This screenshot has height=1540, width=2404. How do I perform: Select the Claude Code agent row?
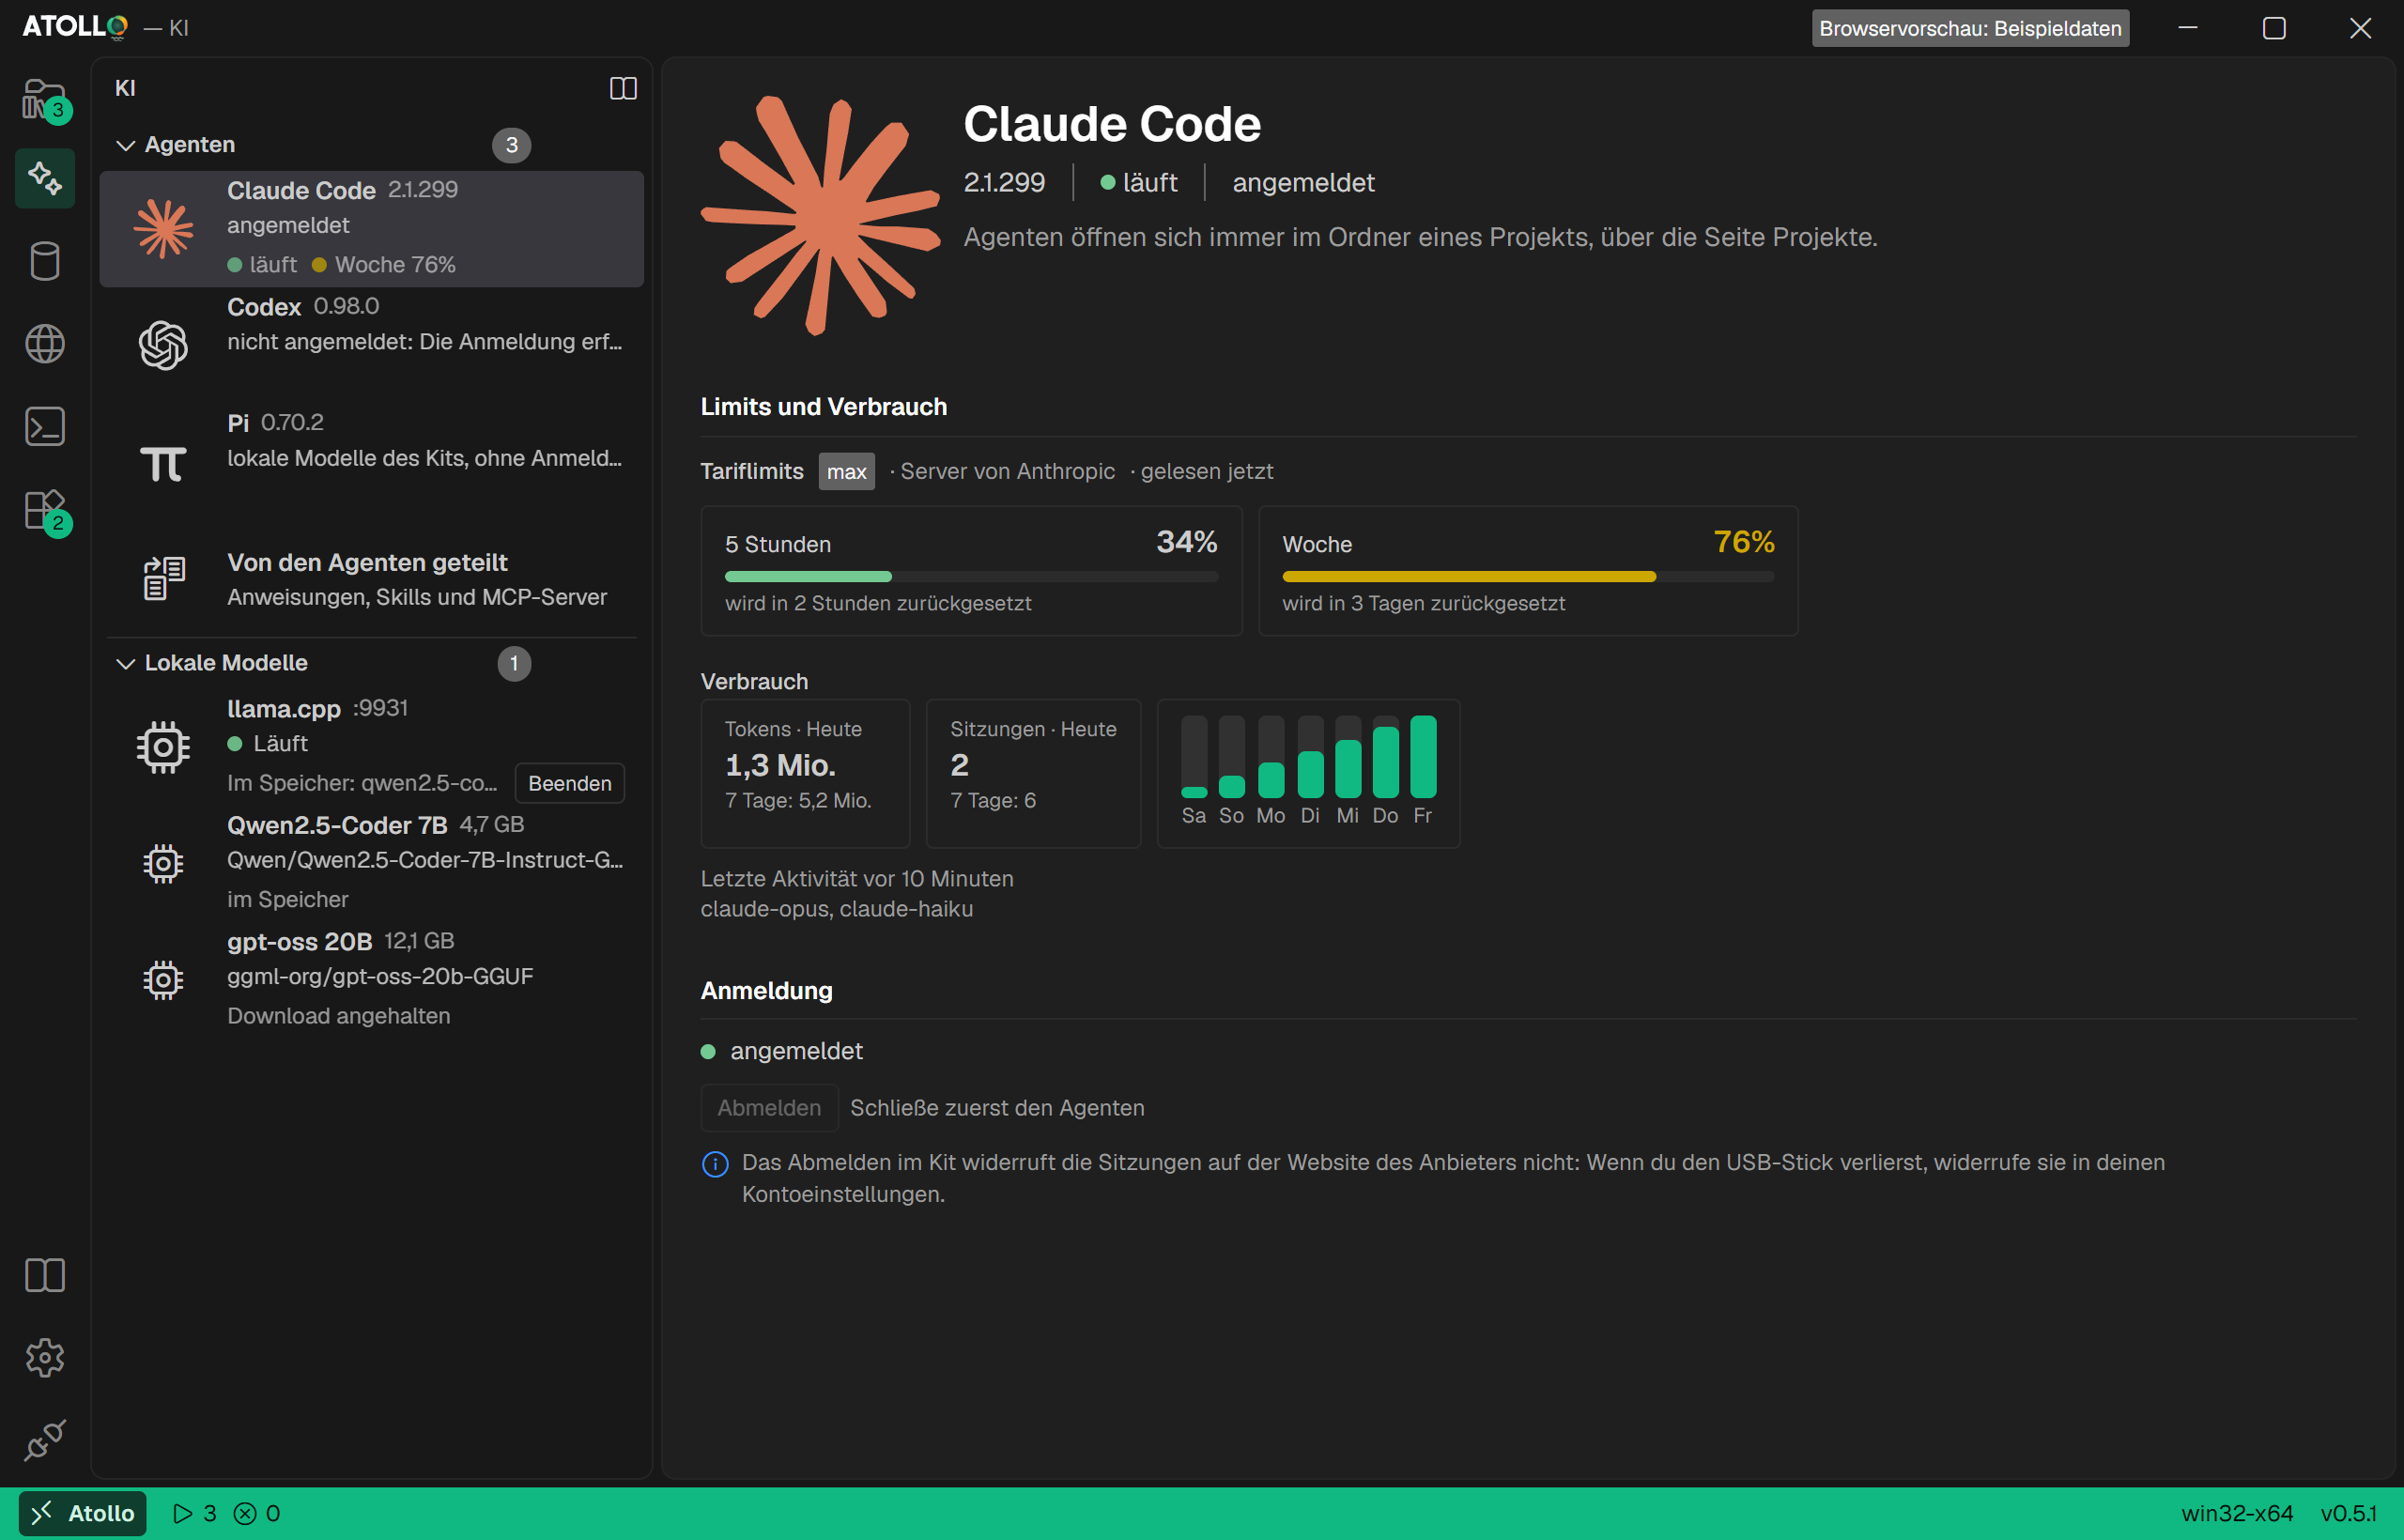coord(372,229)
